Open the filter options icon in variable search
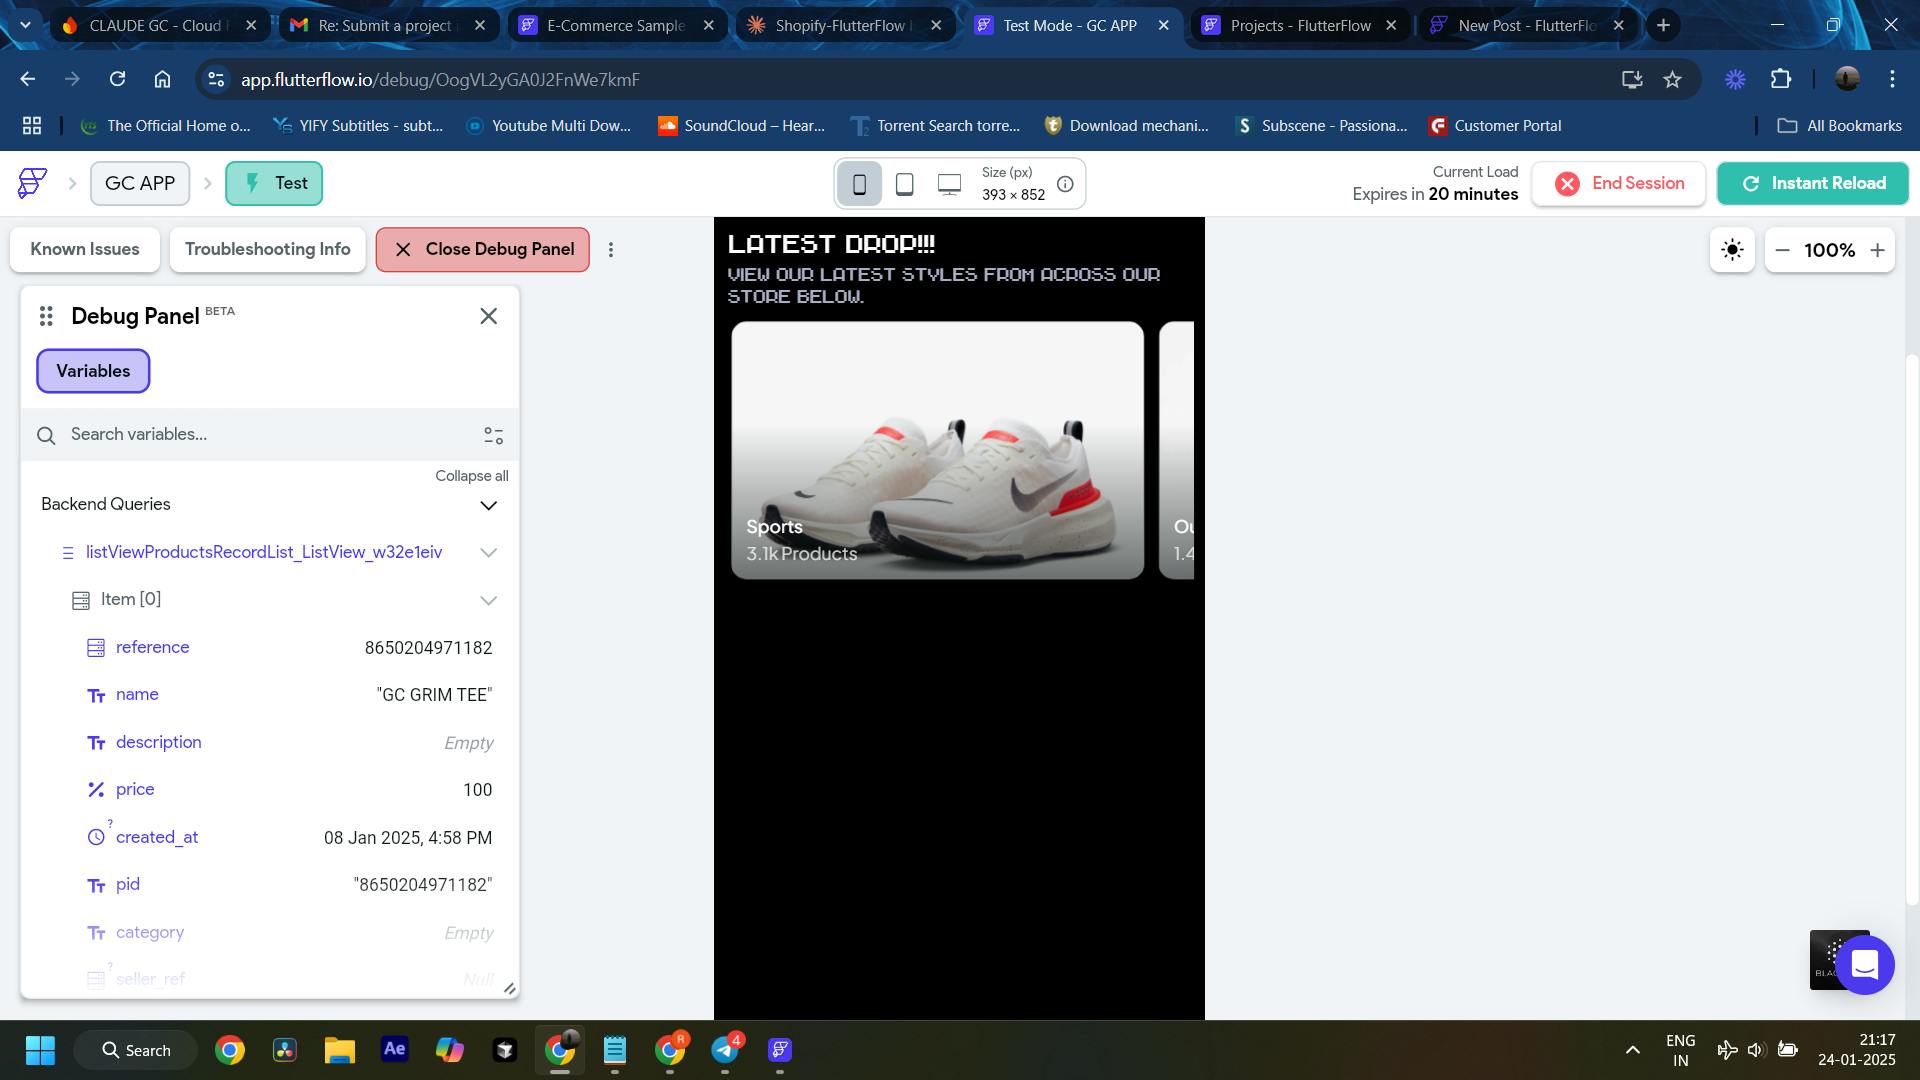This screenshot has width=1920, height=1080. [494, 435]
